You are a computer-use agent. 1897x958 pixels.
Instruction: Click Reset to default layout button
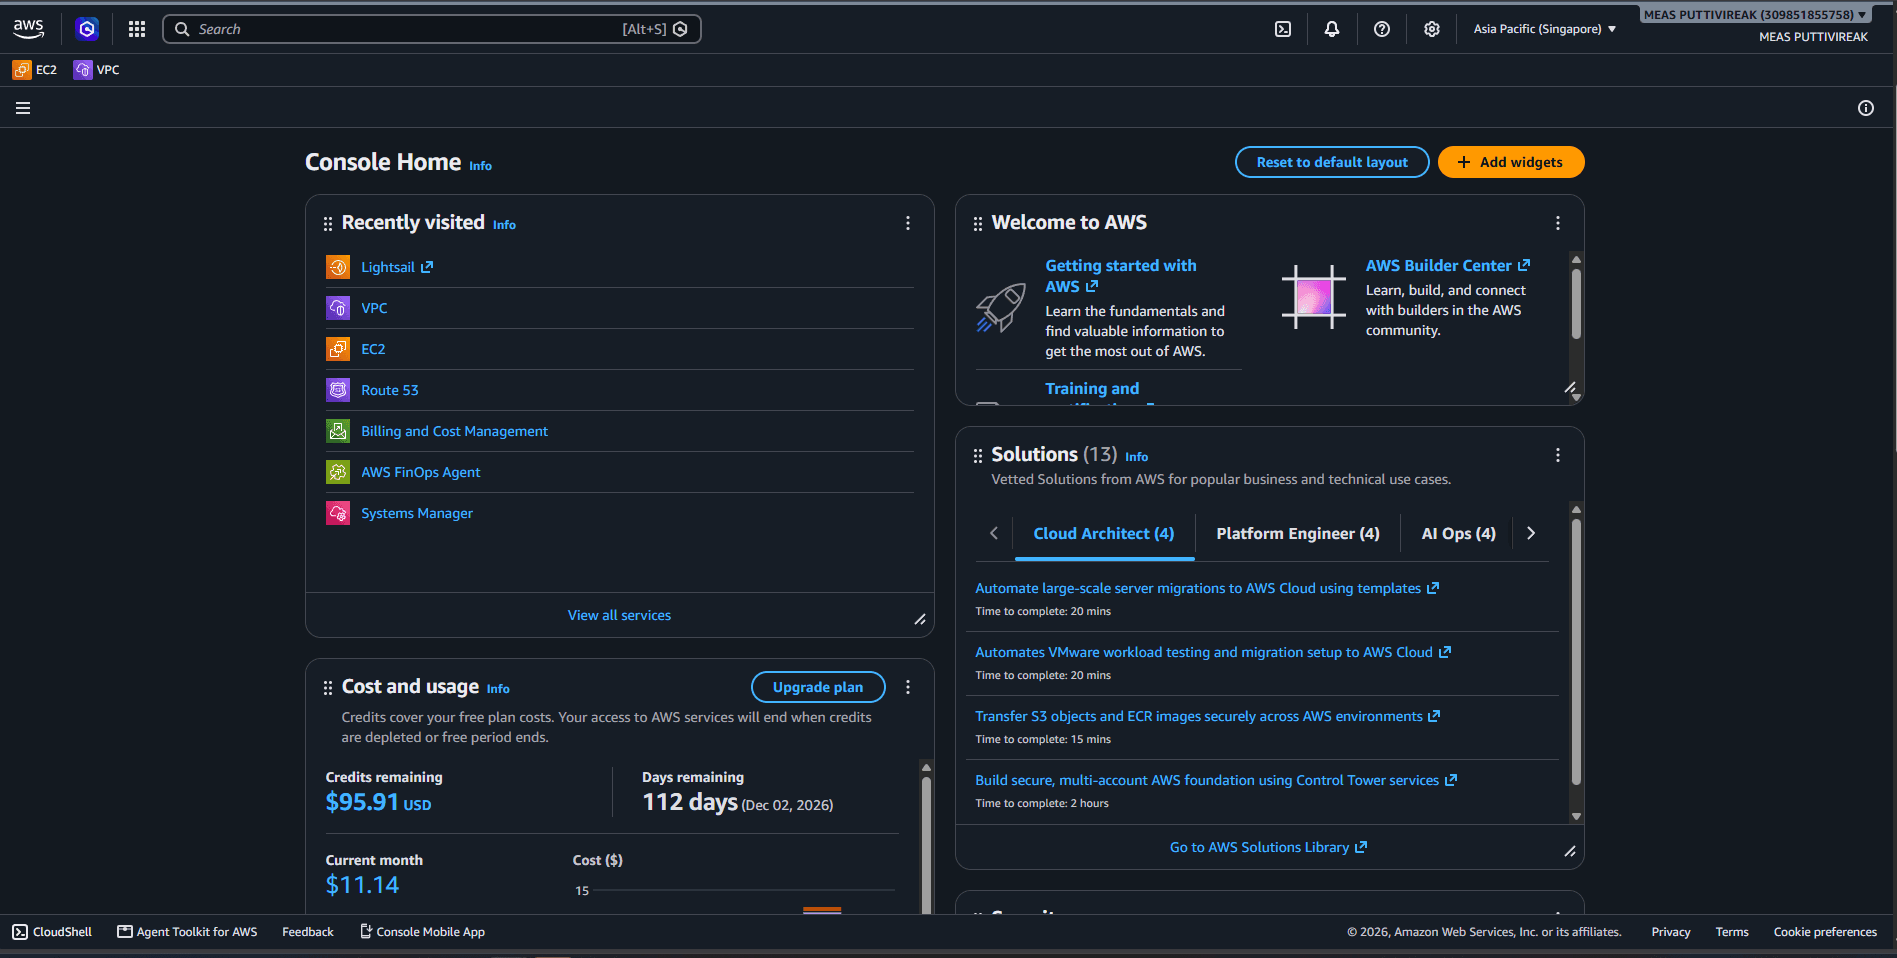tap(1332, 162)
